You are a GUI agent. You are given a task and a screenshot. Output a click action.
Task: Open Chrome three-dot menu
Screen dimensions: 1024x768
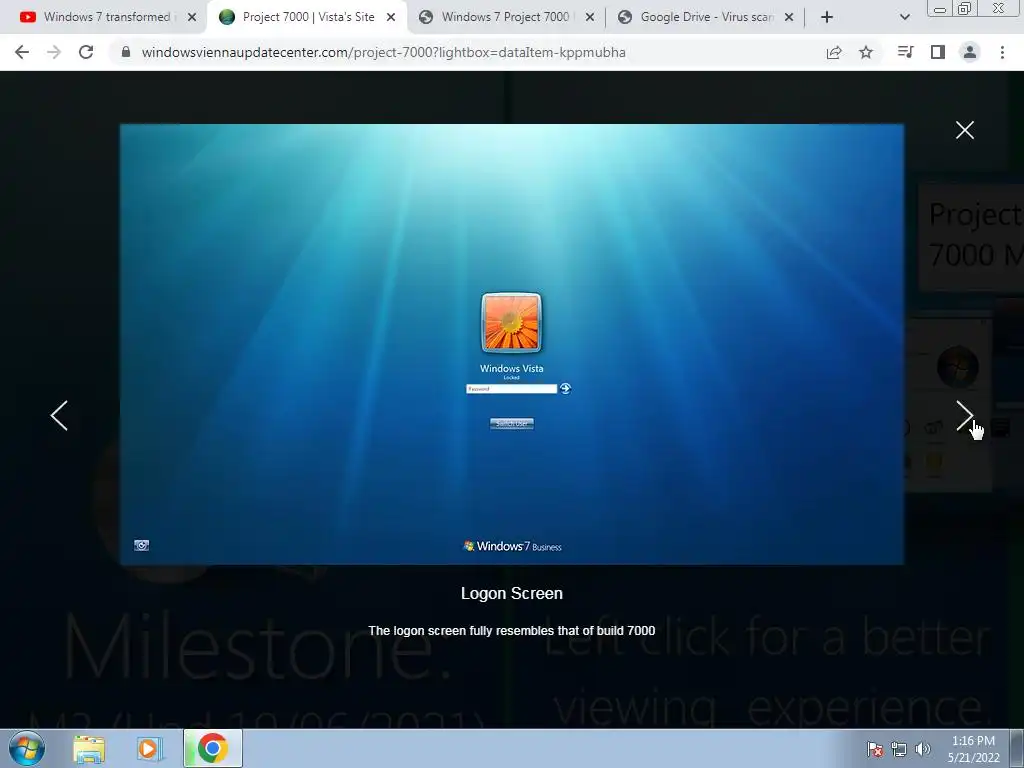tap(1002, 52)
